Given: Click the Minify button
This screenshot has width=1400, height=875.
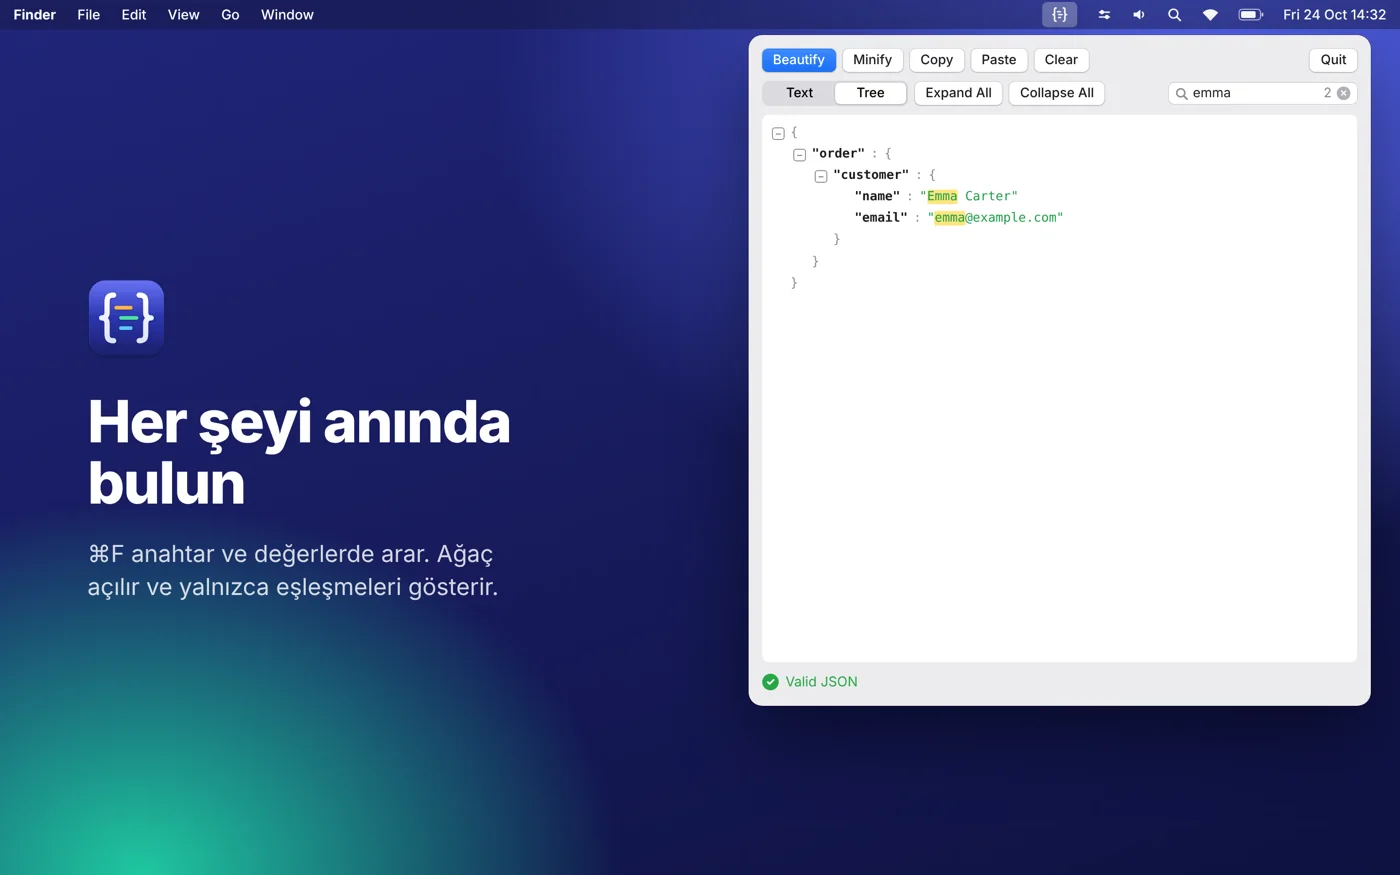Looking at the screenshot, I should [x=872, y=60].
